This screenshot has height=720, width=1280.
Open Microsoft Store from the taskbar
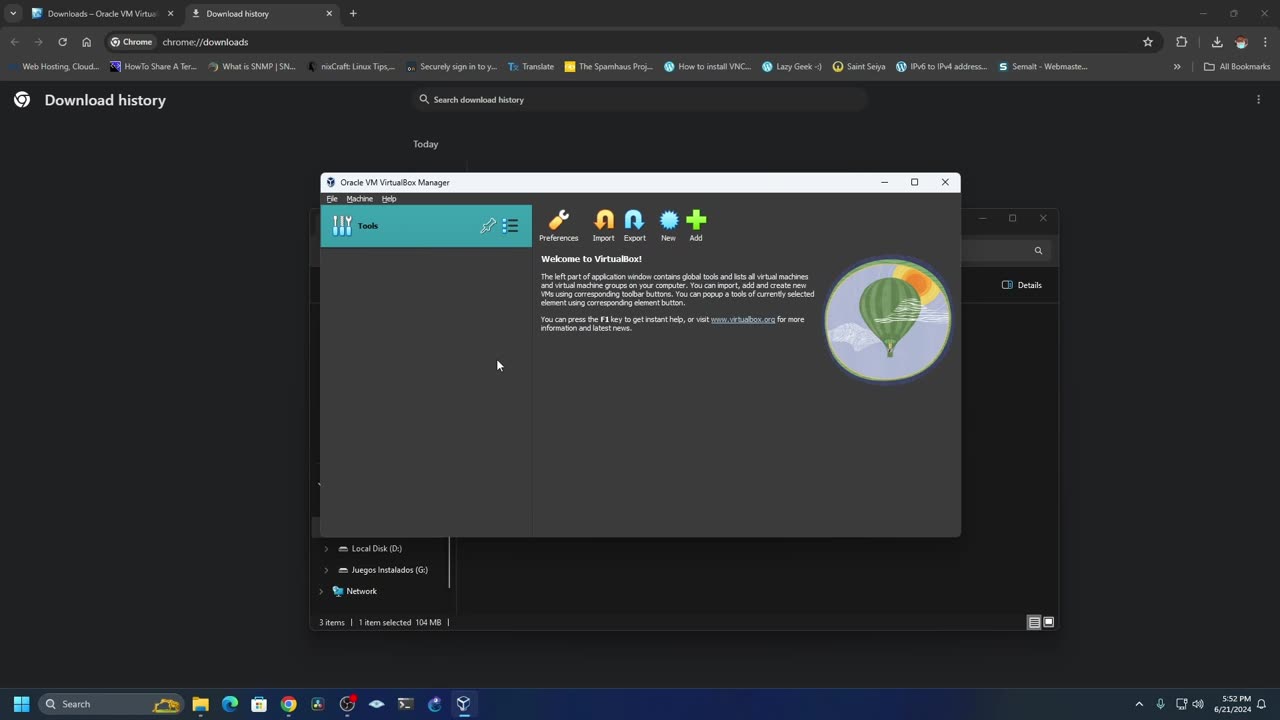(x=259, y=704)
